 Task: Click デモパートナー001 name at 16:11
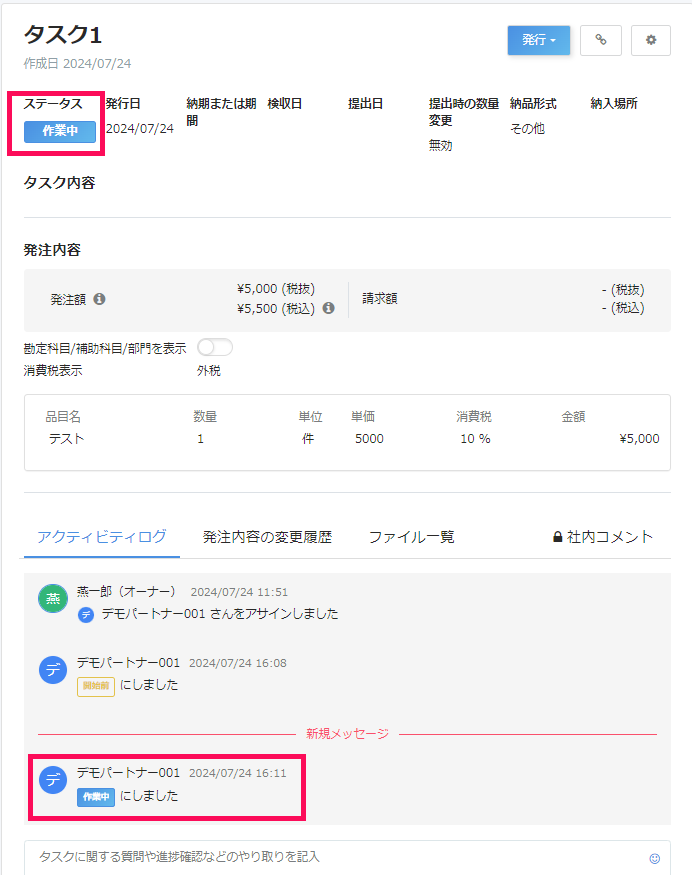[128, 773]
